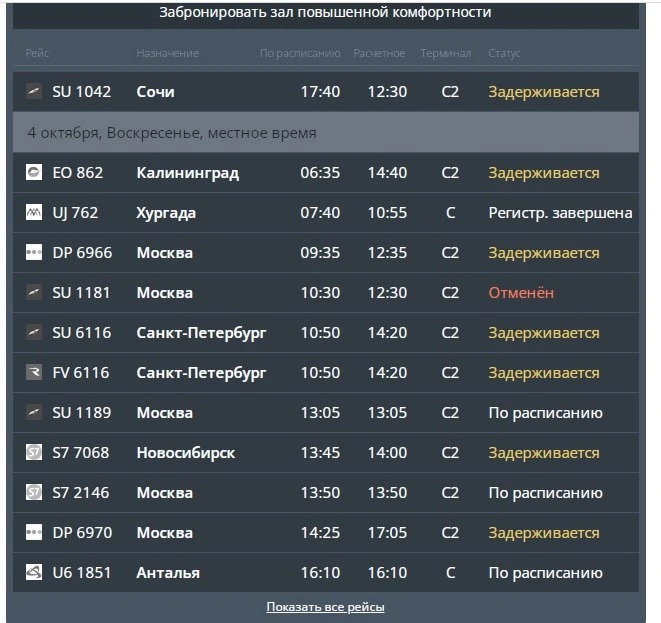Click the По расписанию column header
The image size is (661, 623).
[x=300, y=54]
